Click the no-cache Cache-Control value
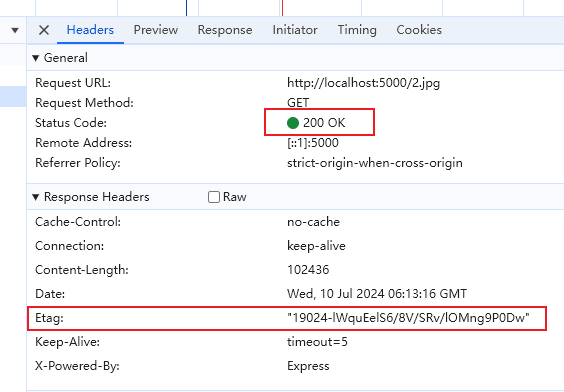The height and width of the screenshot is (392, 564). point(313,222)
